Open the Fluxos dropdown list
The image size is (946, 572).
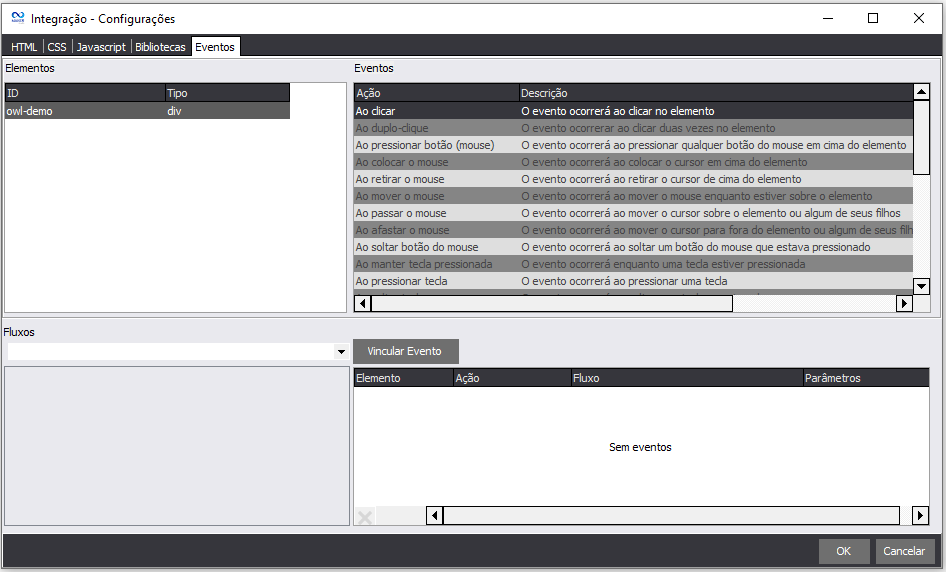(x=341, y=352)
